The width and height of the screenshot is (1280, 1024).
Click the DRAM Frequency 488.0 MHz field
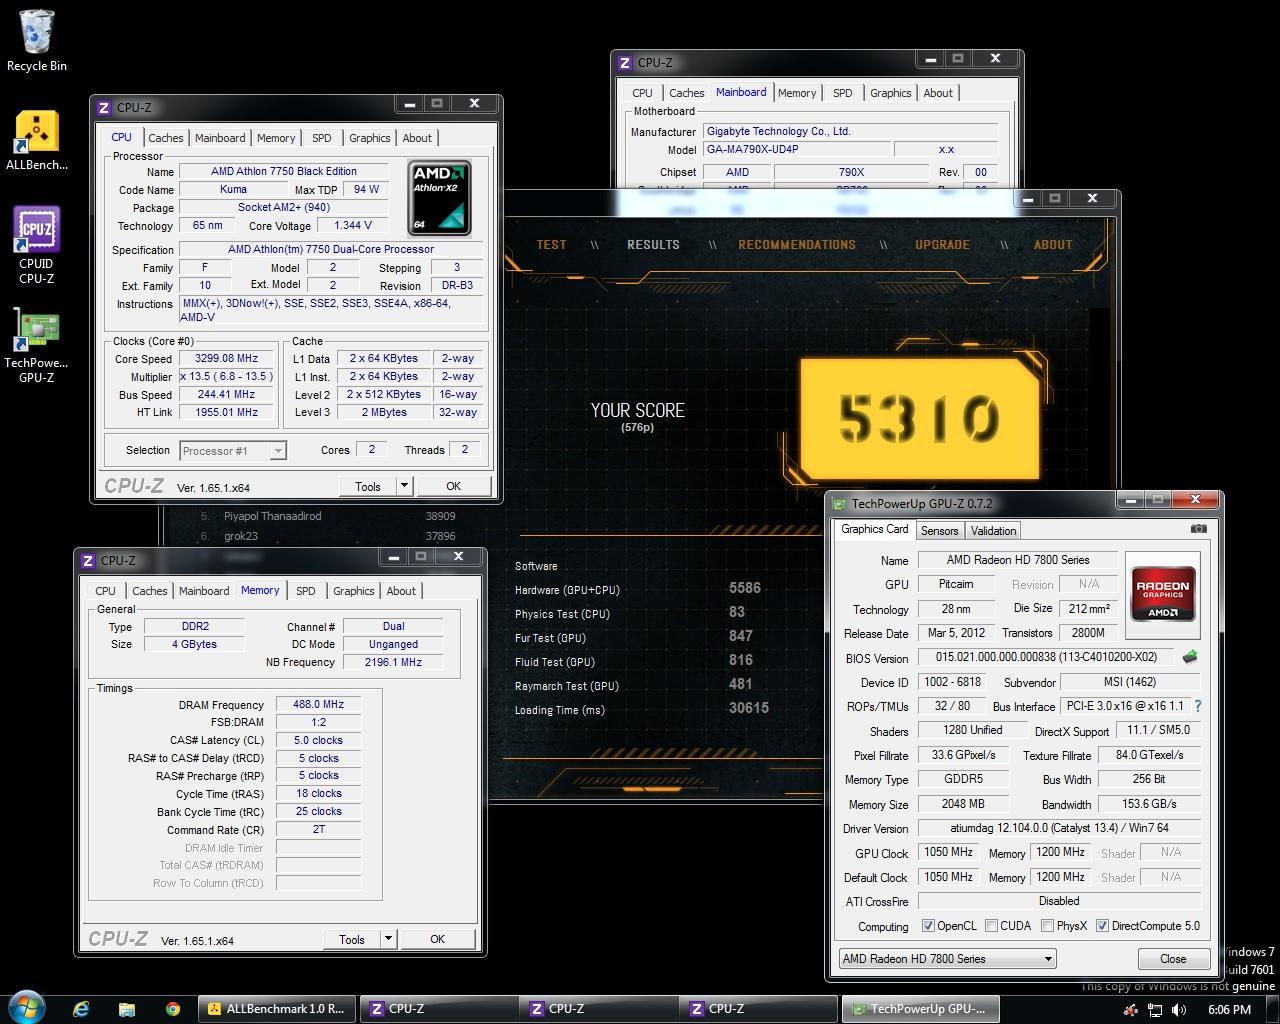pos(318,704)
